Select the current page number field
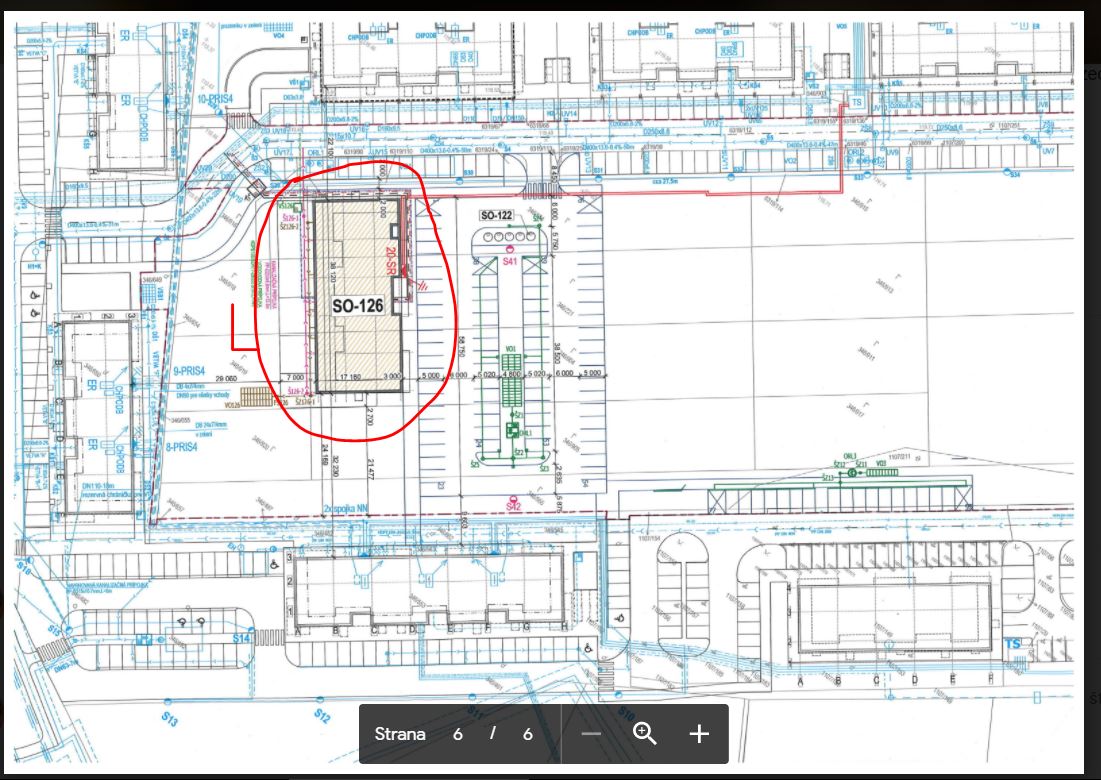Image resolution: width=1101 pixels, height=780 pixels. point(457,734)
